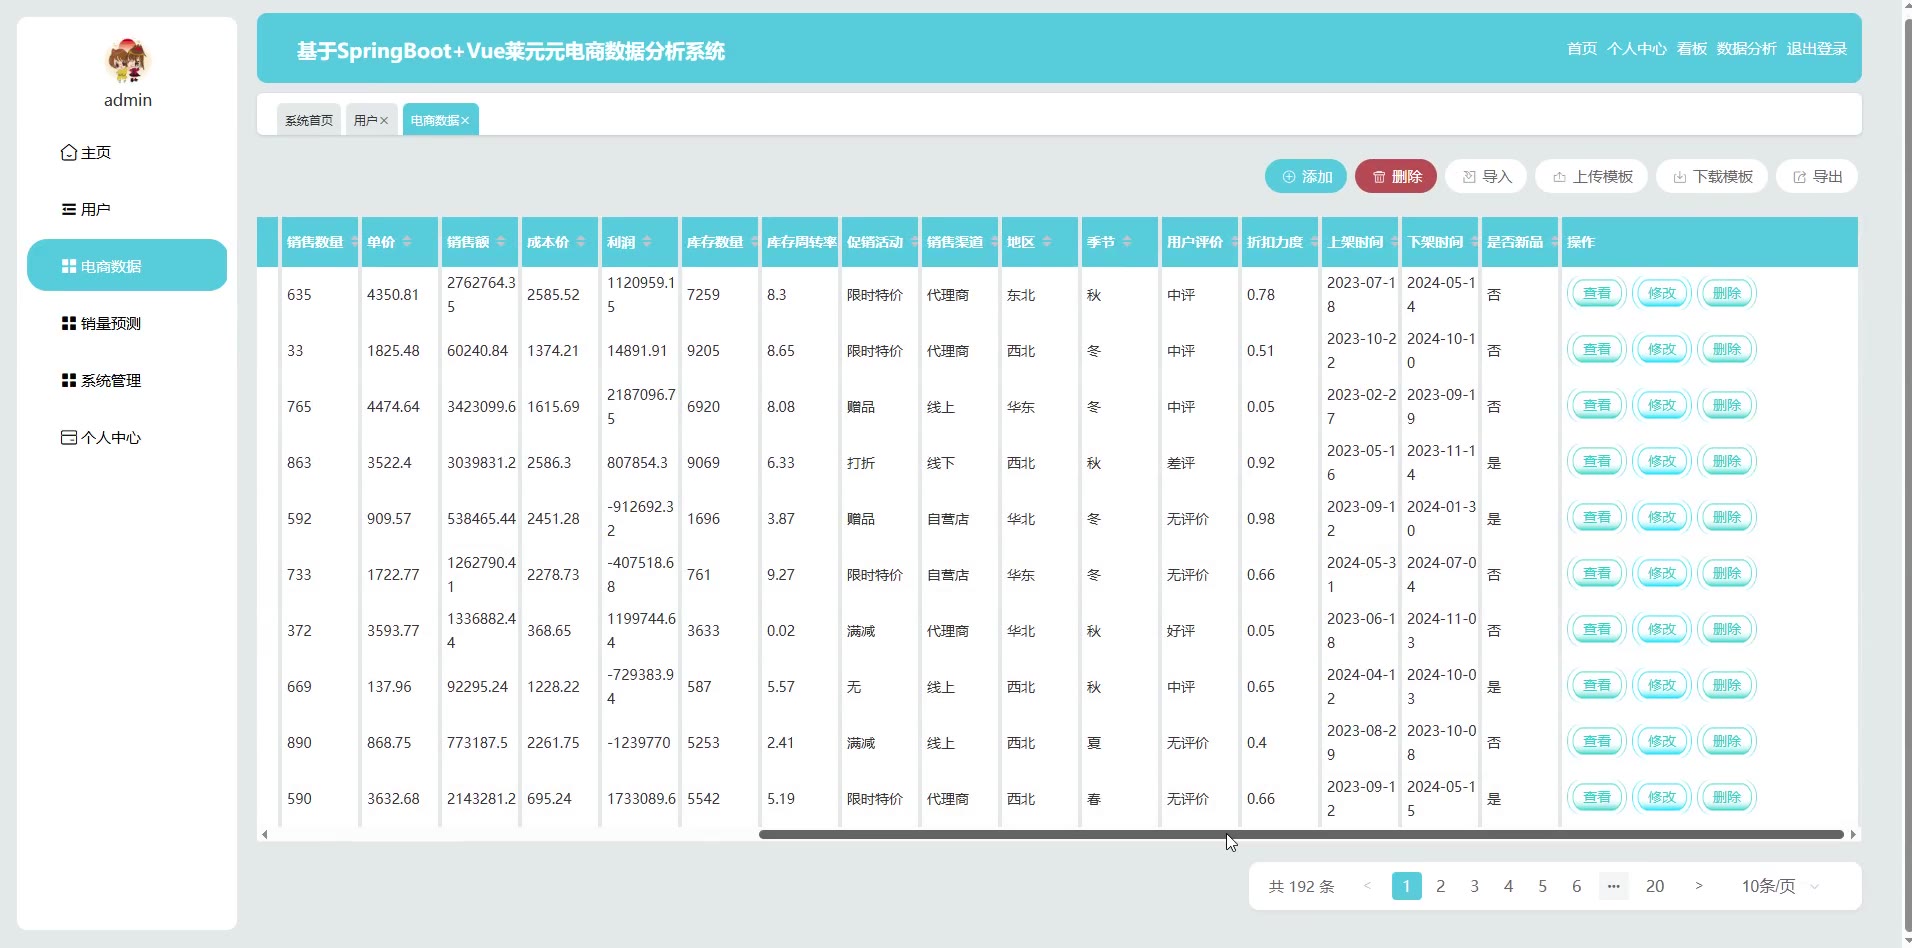Screen dimensions: 1912x948
Task: Click 退出登录 in the top navigation
Action: pyautogui.click(x=1816, y=49)
